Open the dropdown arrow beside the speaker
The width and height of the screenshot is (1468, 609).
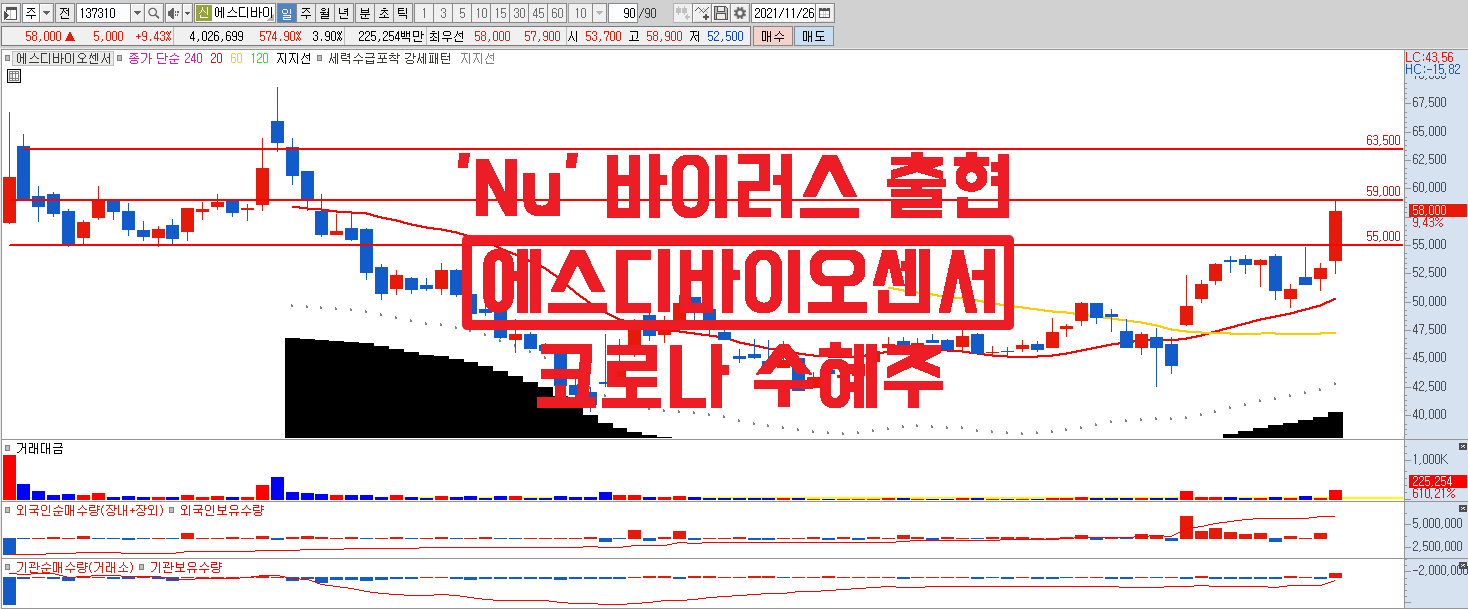coord(187,13)
